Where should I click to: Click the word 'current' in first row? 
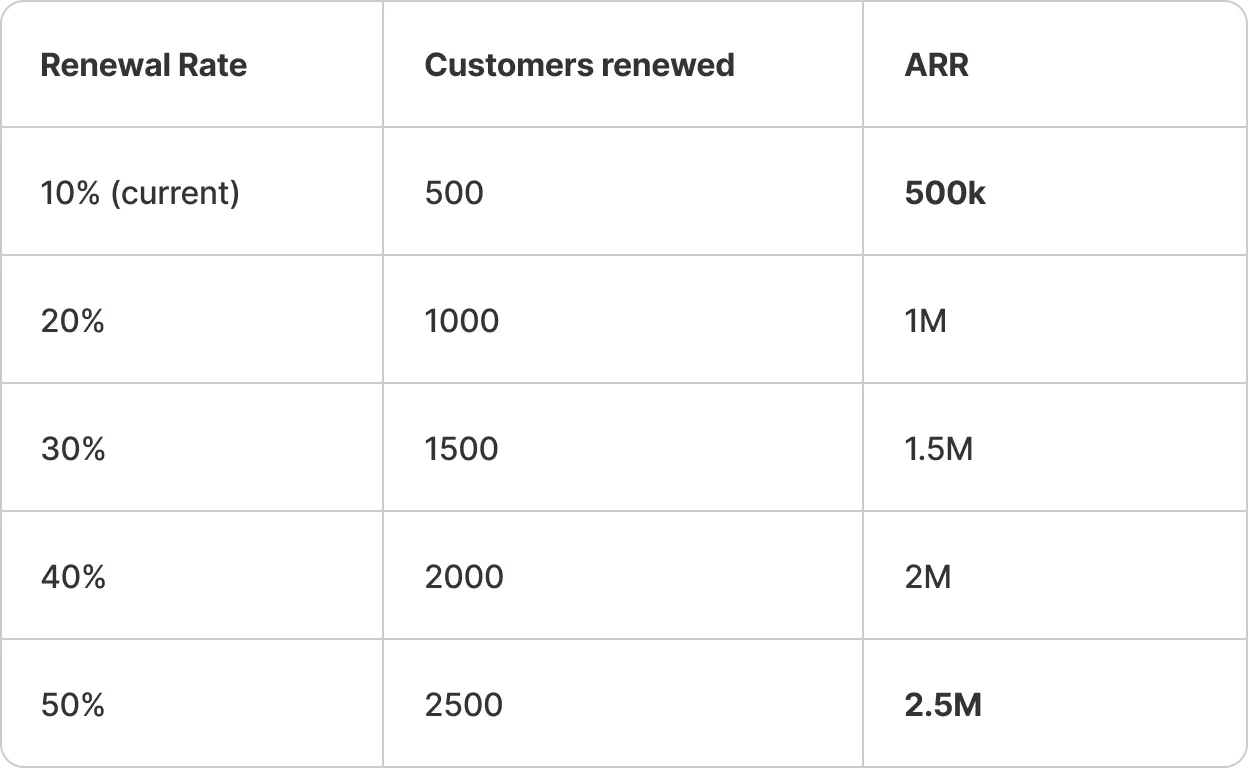point(175,193)
